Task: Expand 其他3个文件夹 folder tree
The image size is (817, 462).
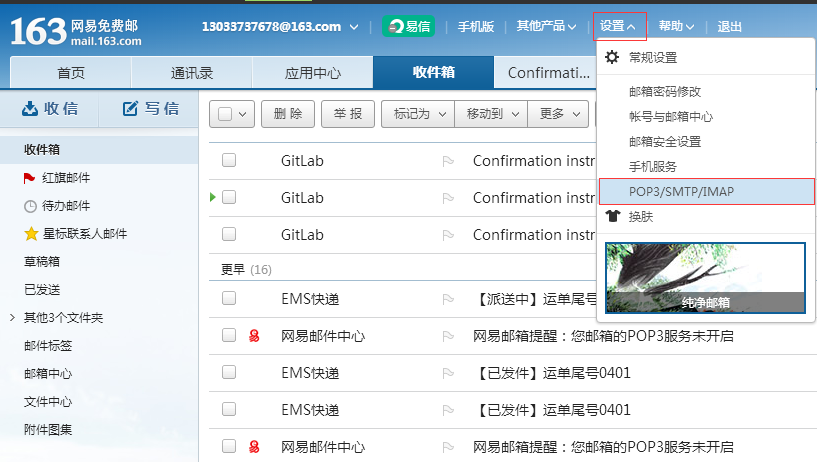Action: pyautogui.click(x=12, y=317)
